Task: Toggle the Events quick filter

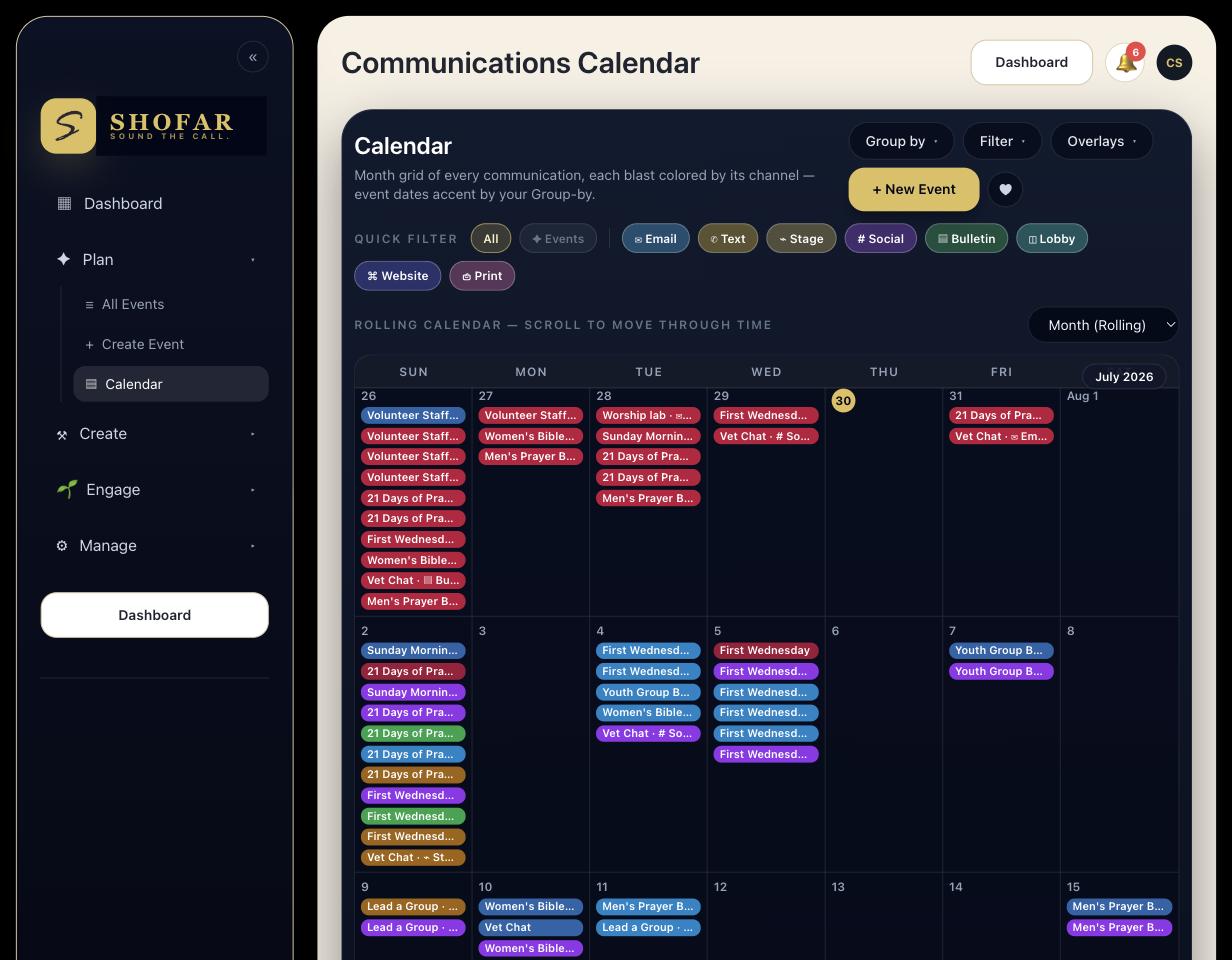Action: pyautogui.click(x=558, y=239)
